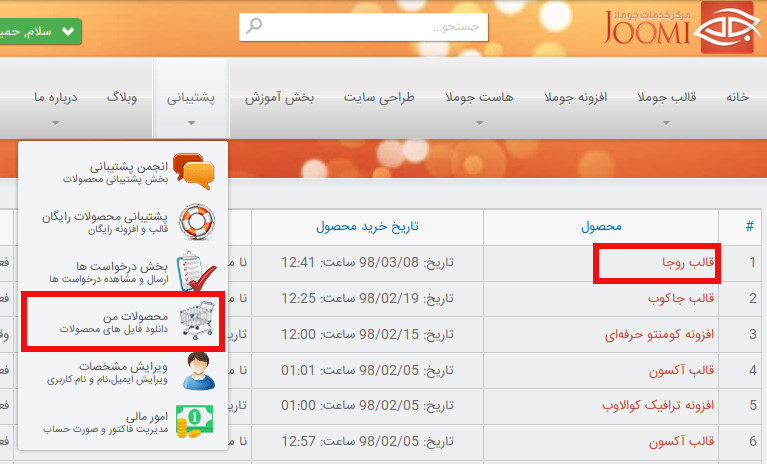Click the lifebuoy icon for free products support
This screenshot has width=767, height=464.
(x=196, y=221)
